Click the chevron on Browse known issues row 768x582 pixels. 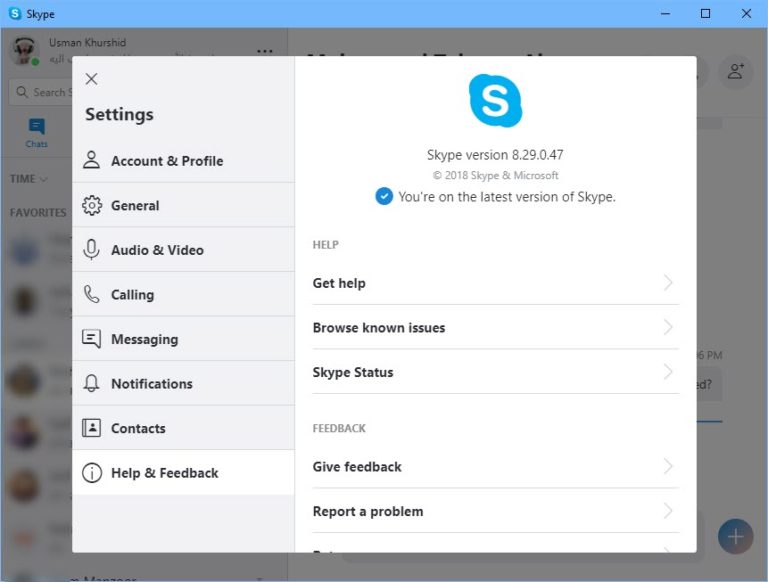pos(668,327)
